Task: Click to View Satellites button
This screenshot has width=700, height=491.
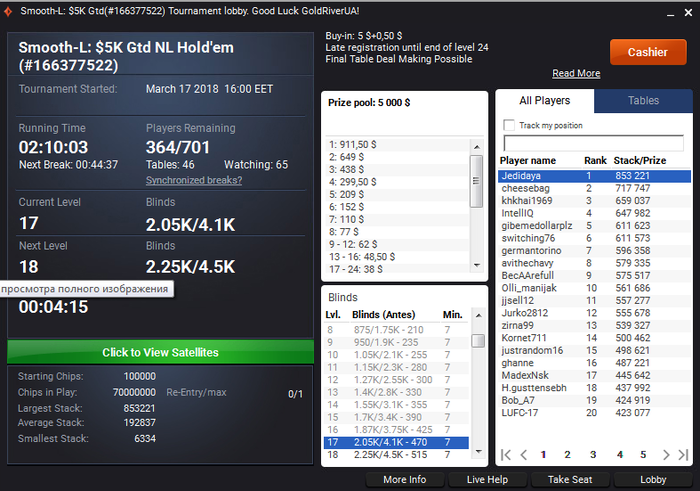Action: pos(160,352)
